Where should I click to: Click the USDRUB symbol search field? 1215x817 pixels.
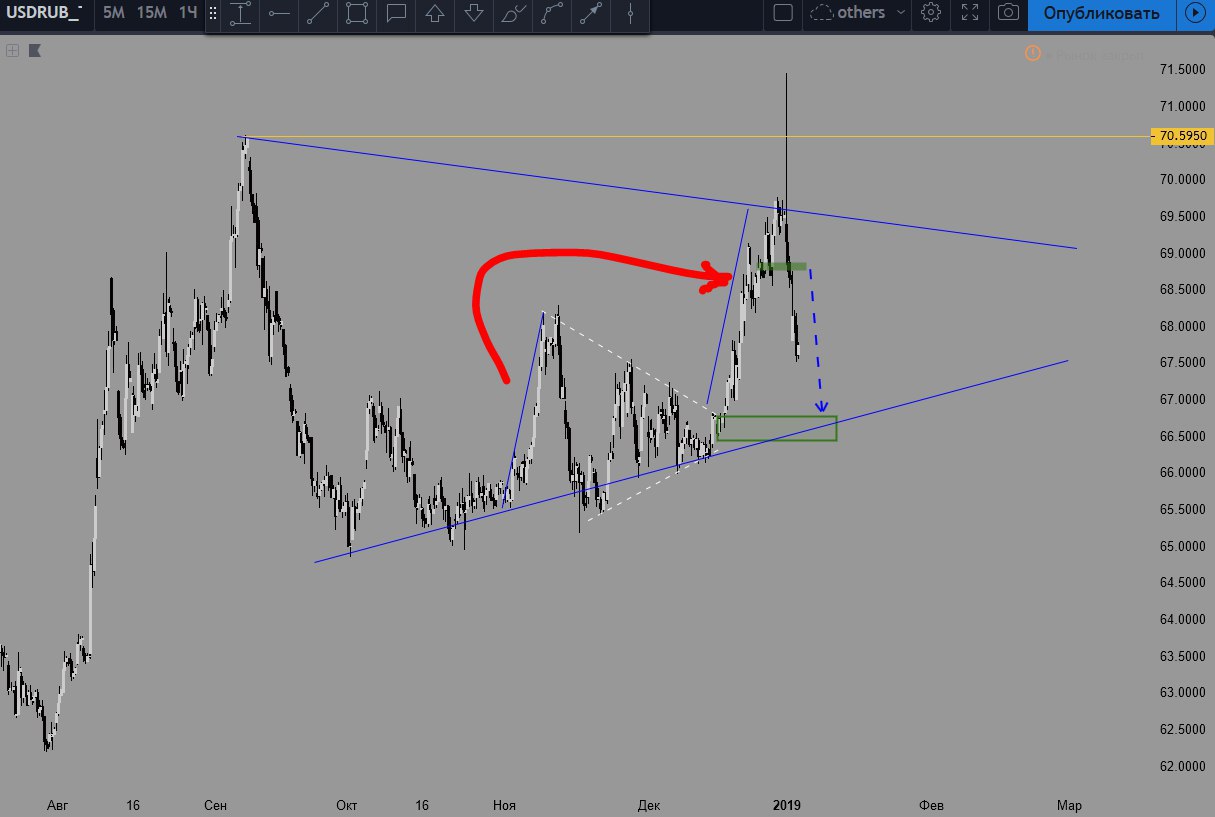(44, 13)
